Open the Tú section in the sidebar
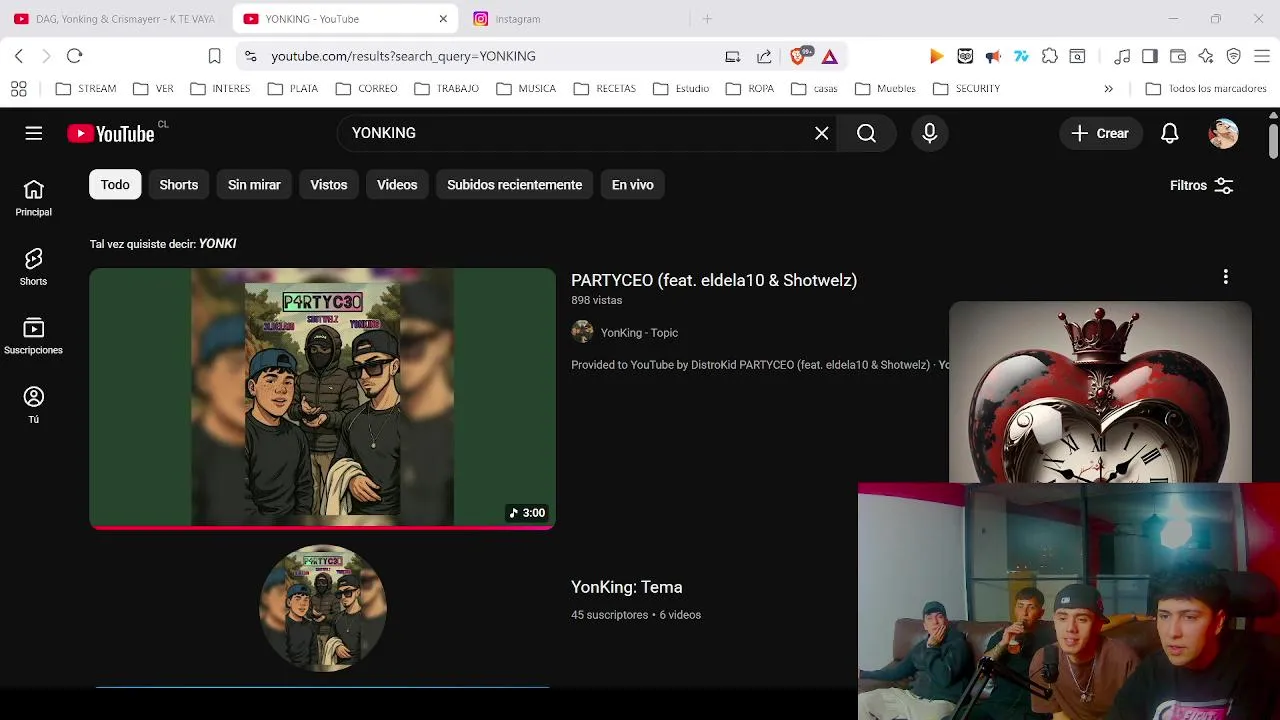The height and width of the screenshot is (720, 1280). click(33, 405)
